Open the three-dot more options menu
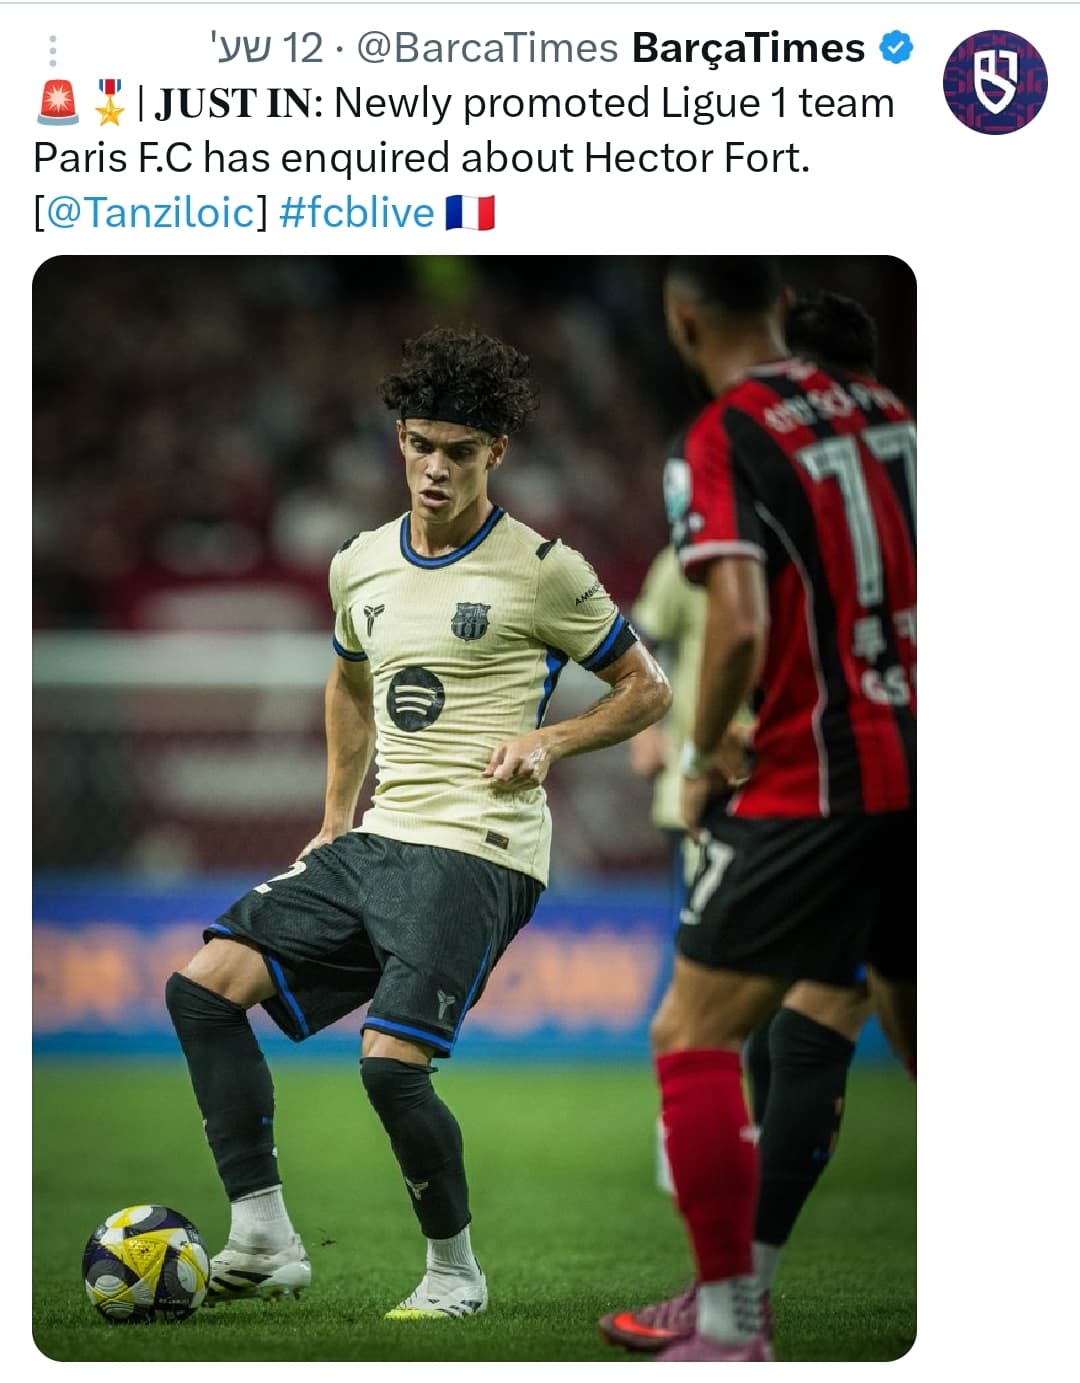 coord(53,50)
